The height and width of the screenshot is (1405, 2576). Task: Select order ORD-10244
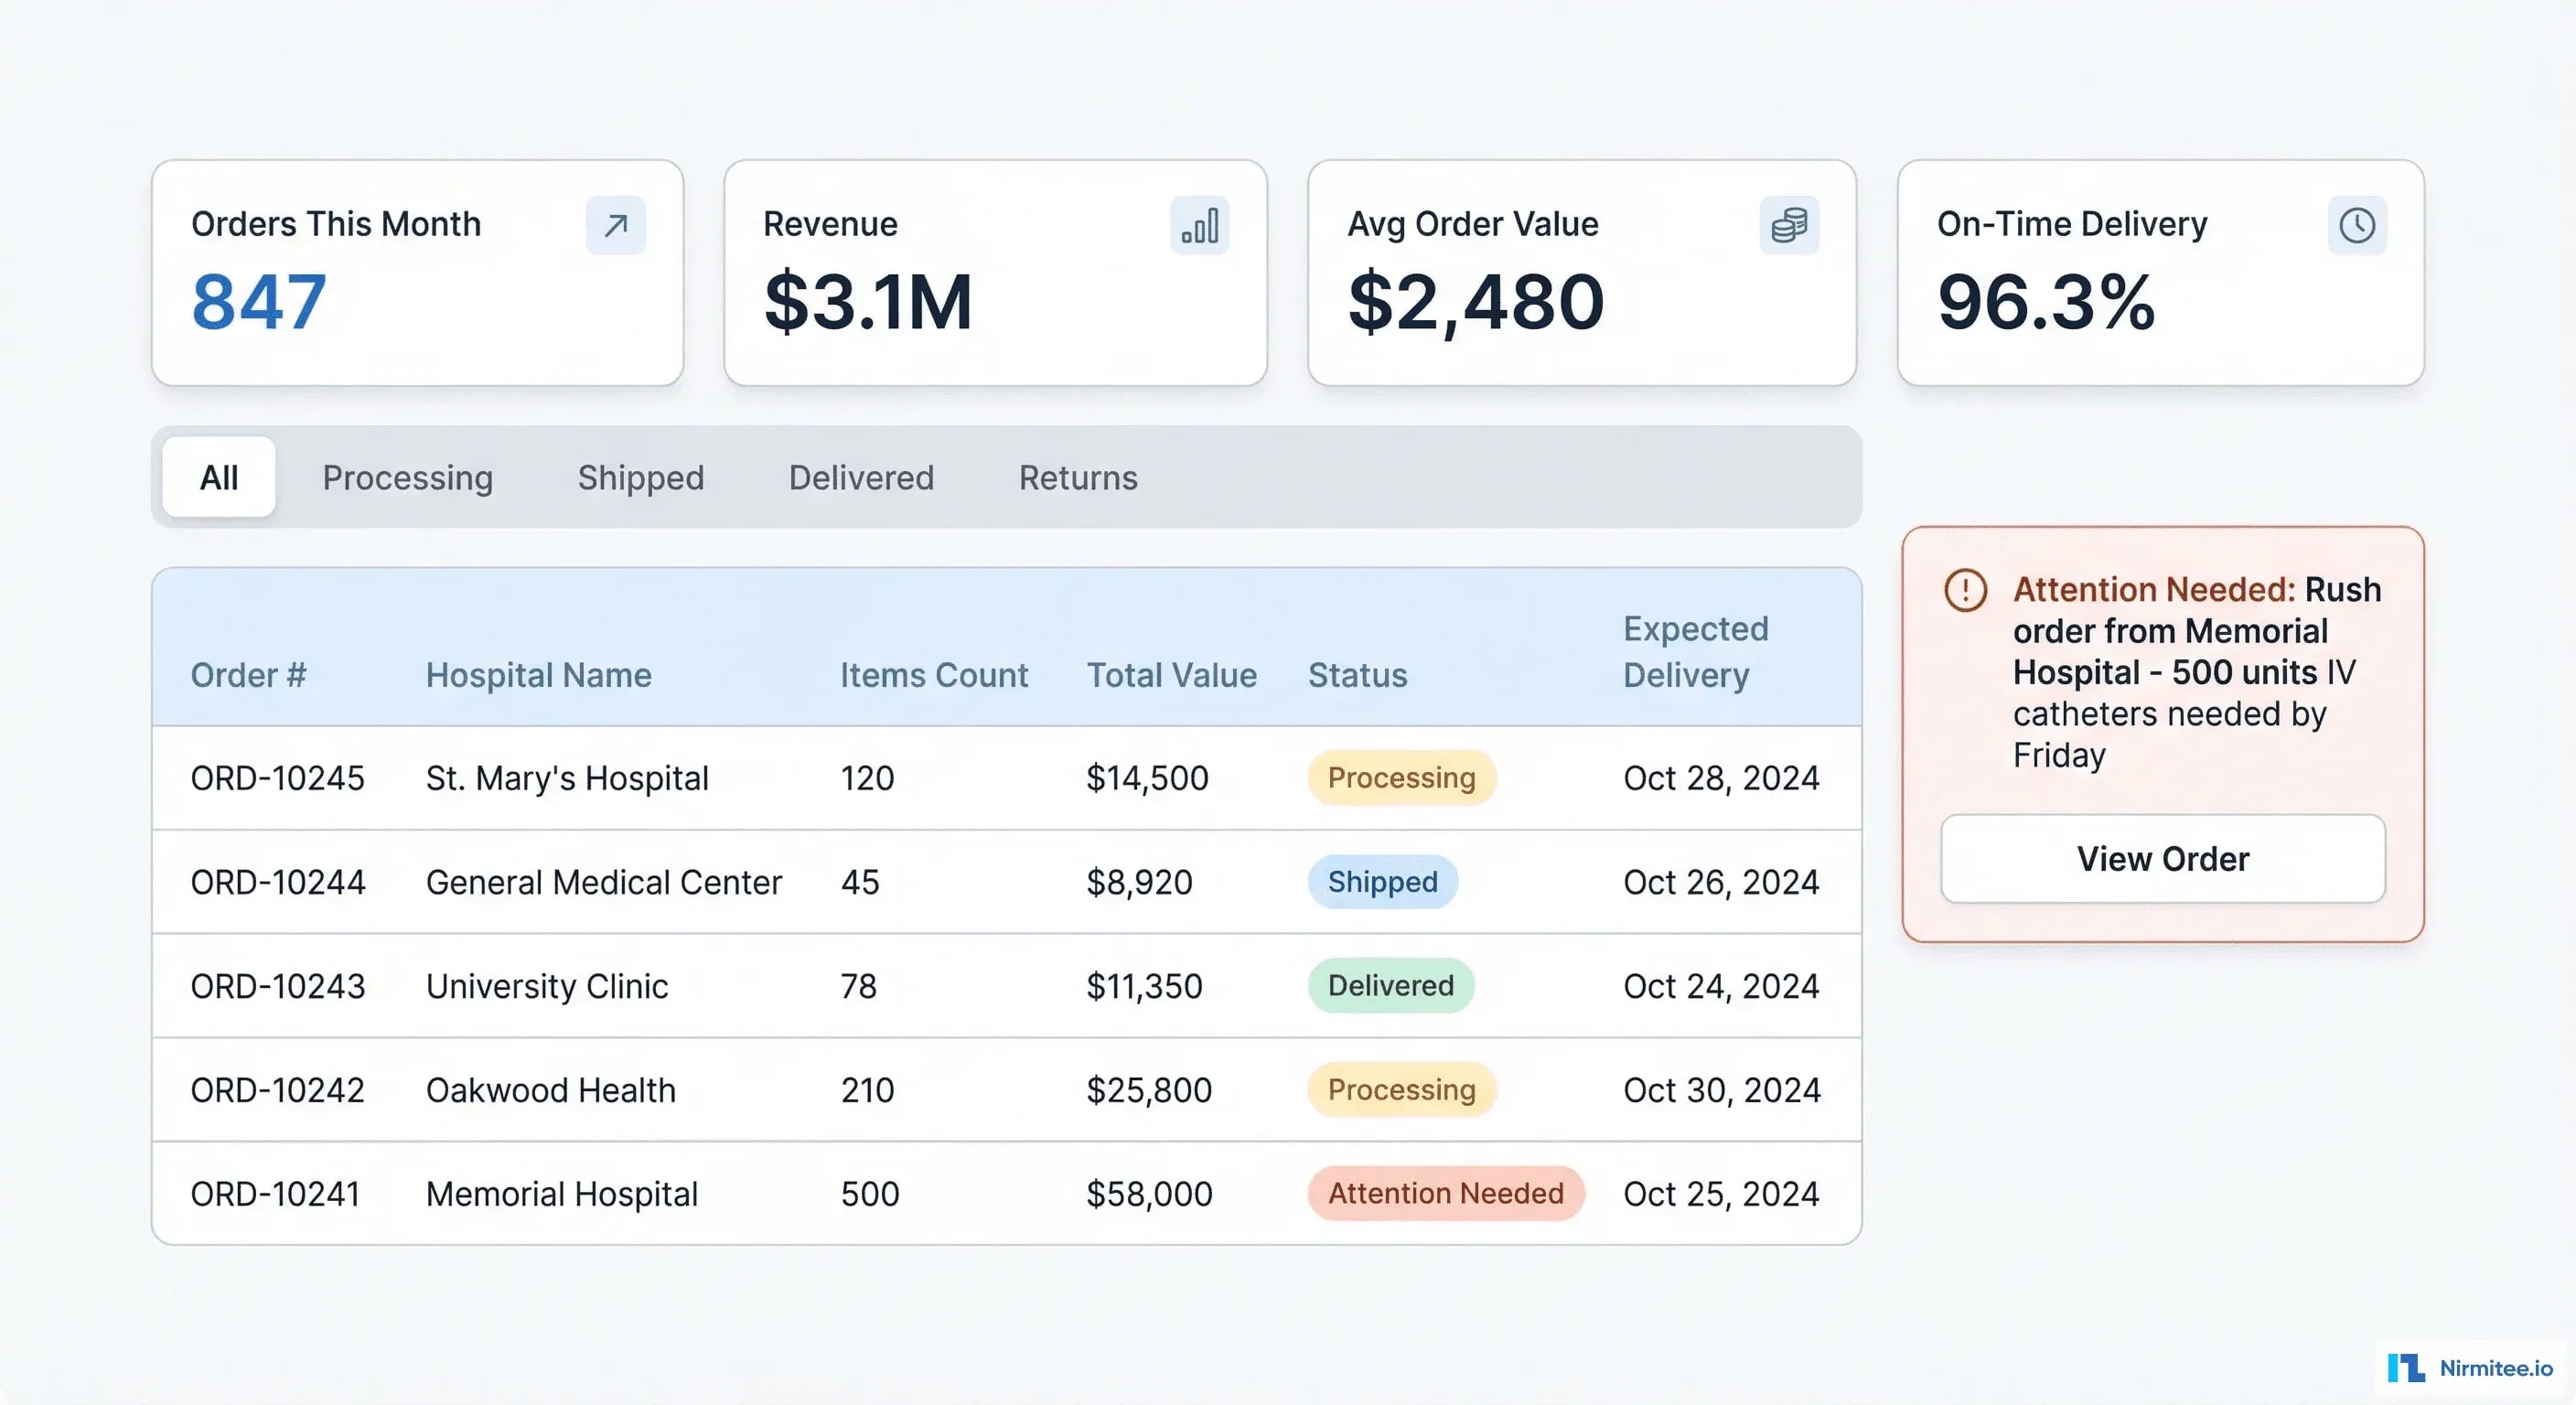(x=278, y=882)
